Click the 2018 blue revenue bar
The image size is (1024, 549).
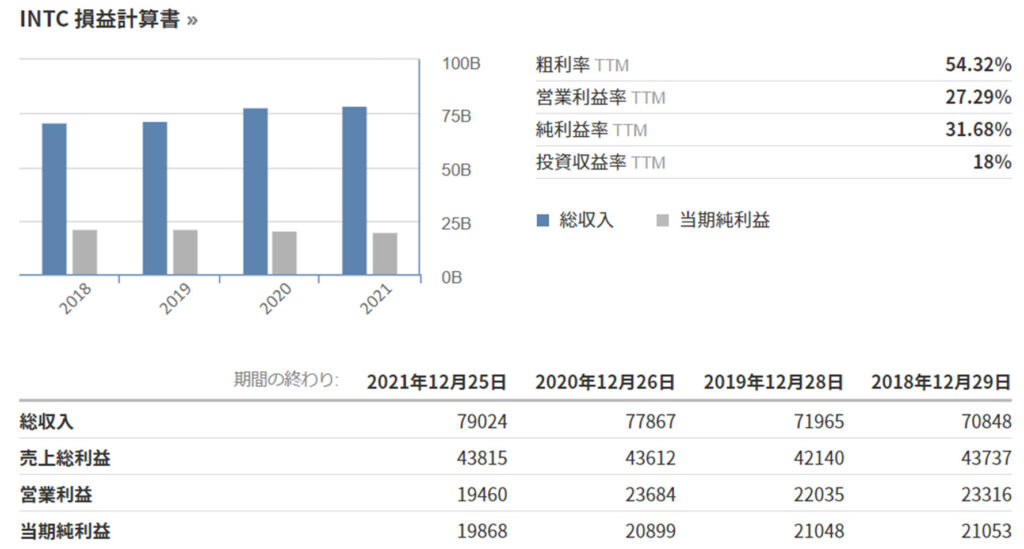54,199
